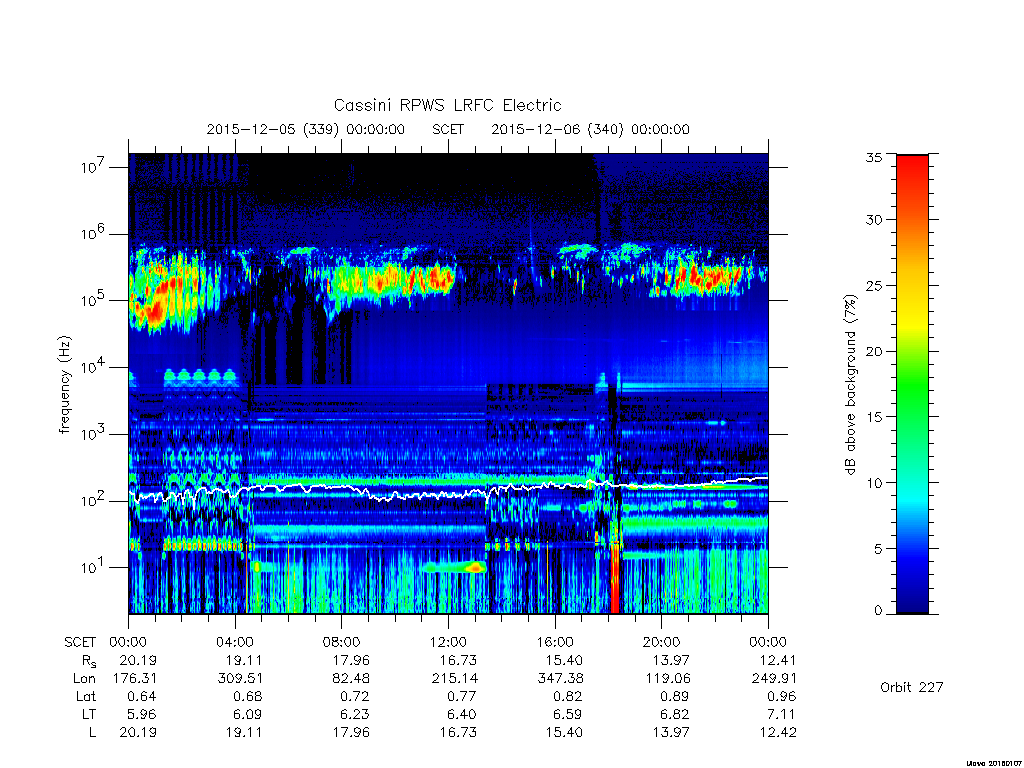The height and width of the screenshot is (768, 1024).
Task: Click the colorbar tick labeled 20
Action: [874, 351]
